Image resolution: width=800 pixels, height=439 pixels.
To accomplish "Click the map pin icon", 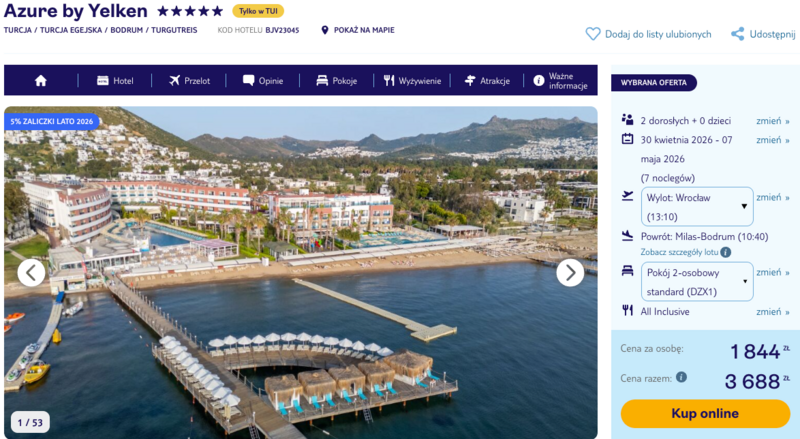I will coord(325,30).
